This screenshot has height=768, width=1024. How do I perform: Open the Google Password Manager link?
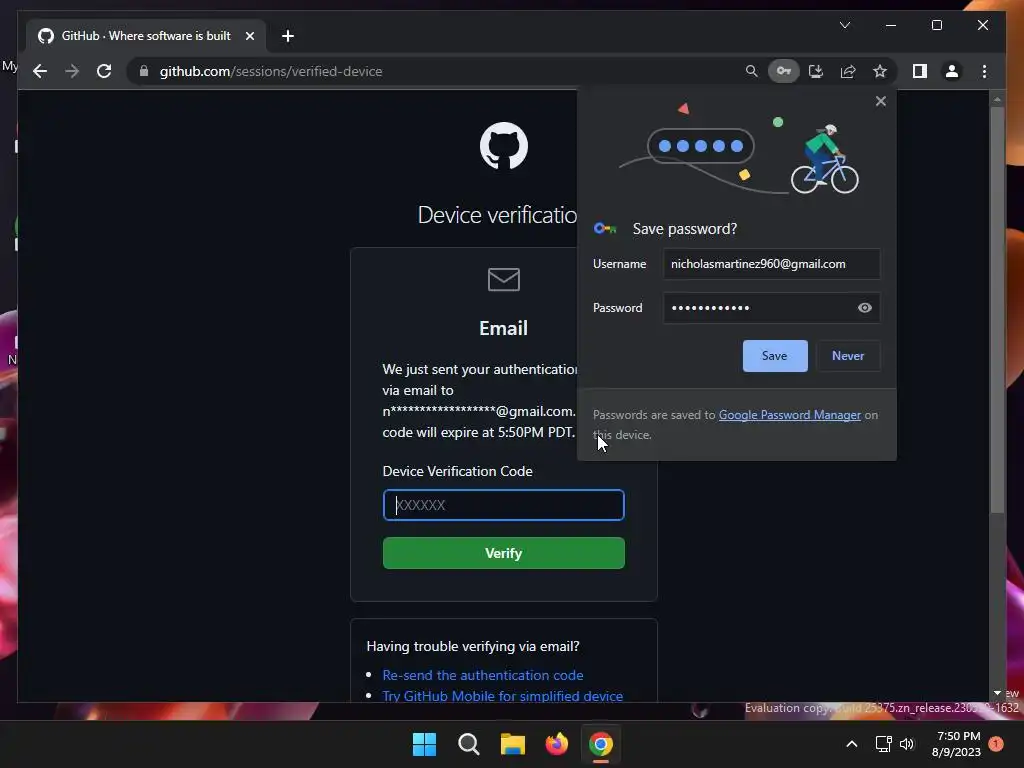tap(790, 415)
